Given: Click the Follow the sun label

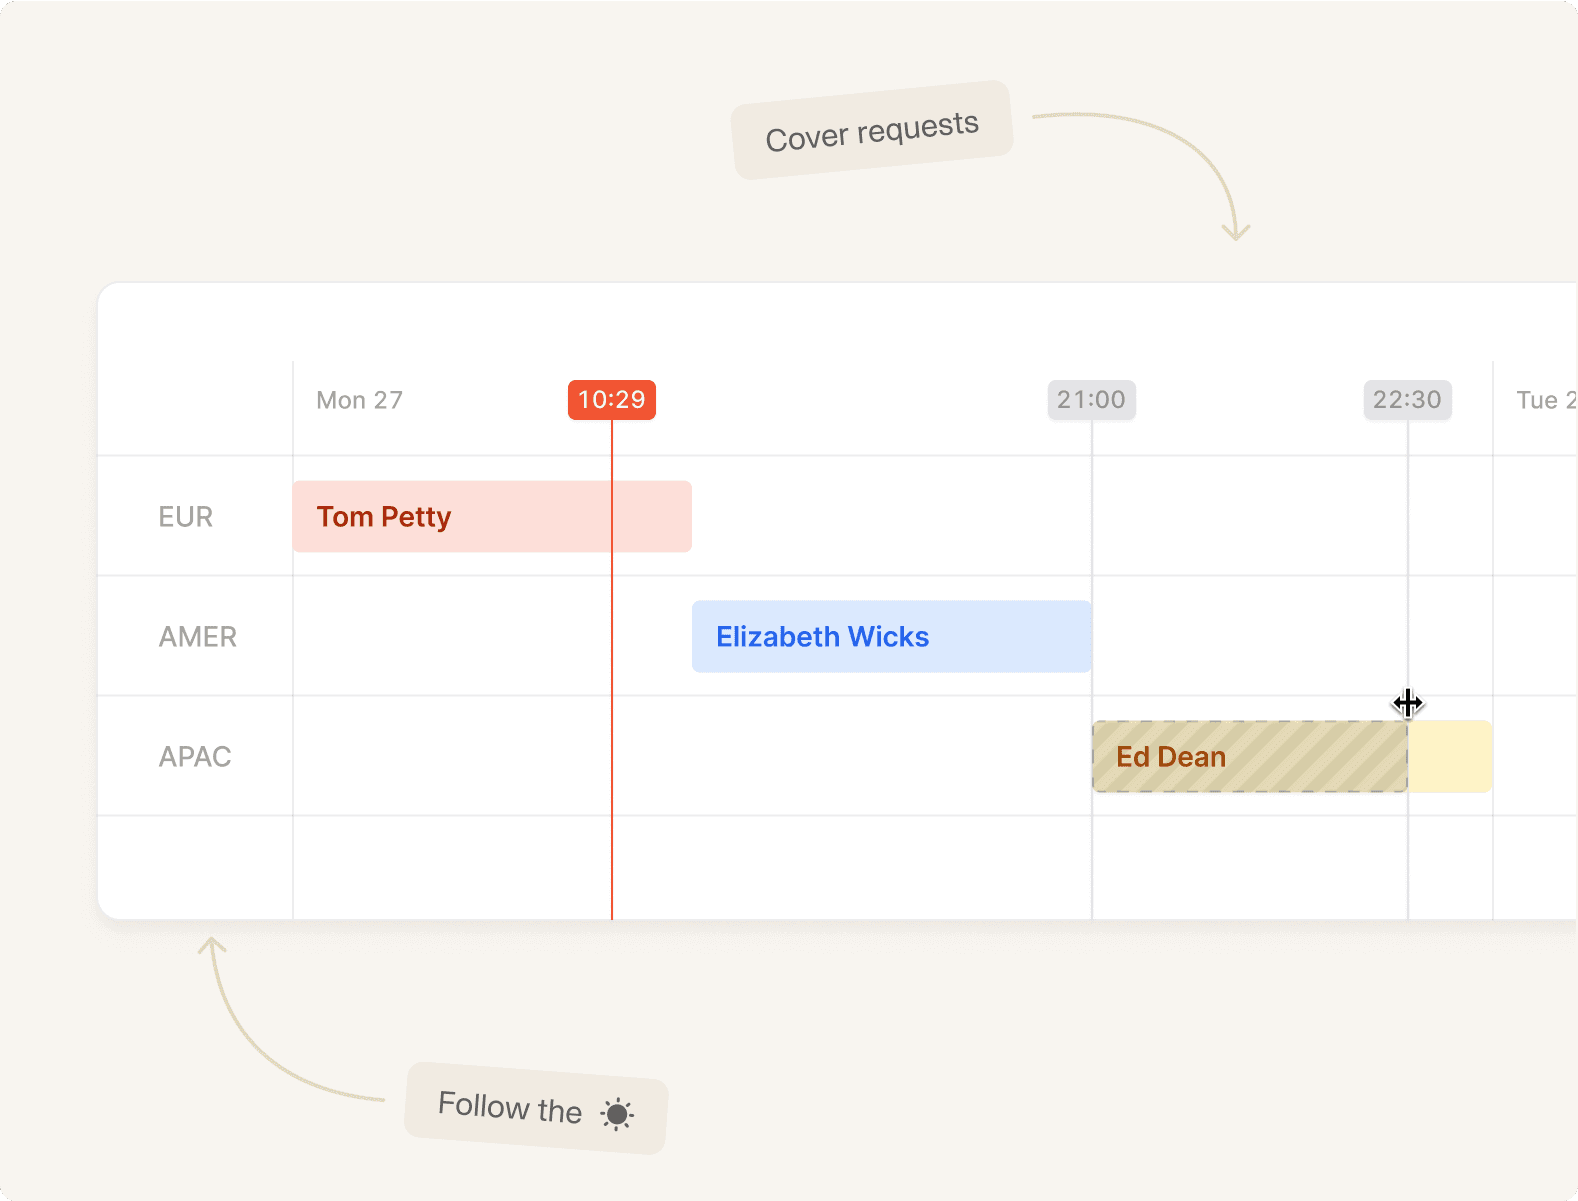Looking at the screenshot, I should coord(535,1108).
